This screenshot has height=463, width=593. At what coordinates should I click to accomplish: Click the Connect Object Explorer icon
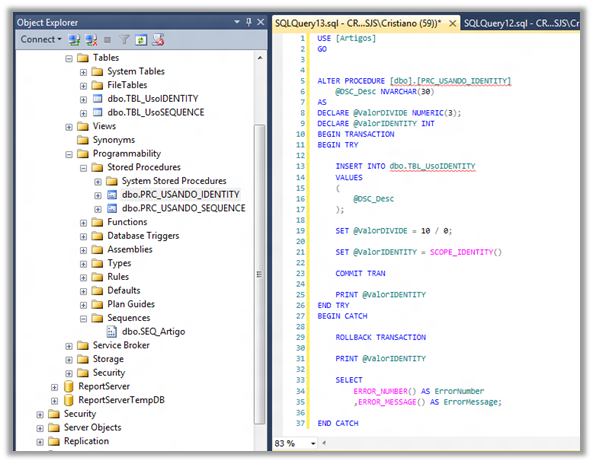(74, 39)
